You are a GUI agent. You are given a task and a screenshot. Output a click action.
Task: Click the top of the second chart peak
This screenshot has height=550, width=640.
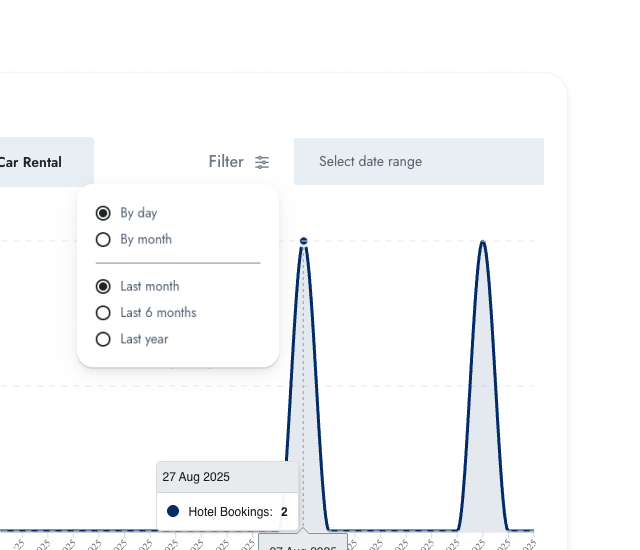[x=483, y=242]
